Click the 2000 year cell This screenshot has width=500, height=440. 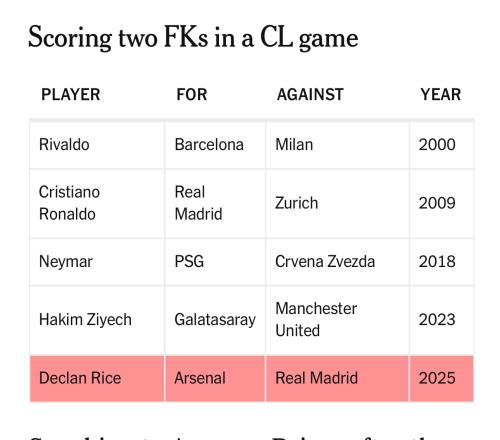click(442, 145)
